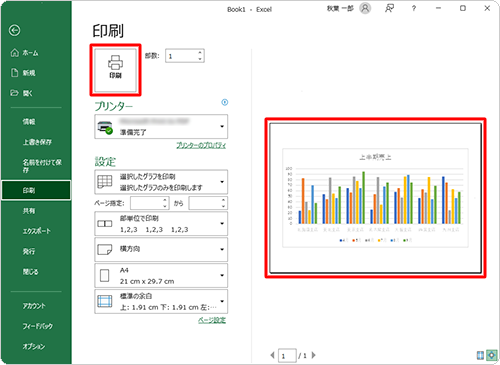Toggle the show margins icon in the preview corner
The width and height of the screenshot is (500, 365).
[480, 356]
